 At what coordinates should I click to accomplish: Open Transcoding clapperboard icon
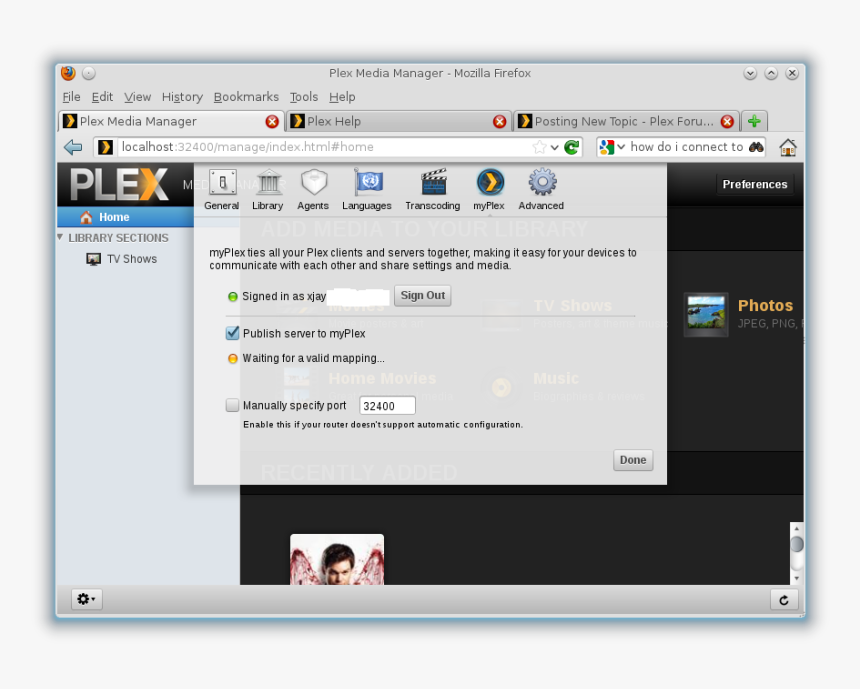tap(432, 183)
